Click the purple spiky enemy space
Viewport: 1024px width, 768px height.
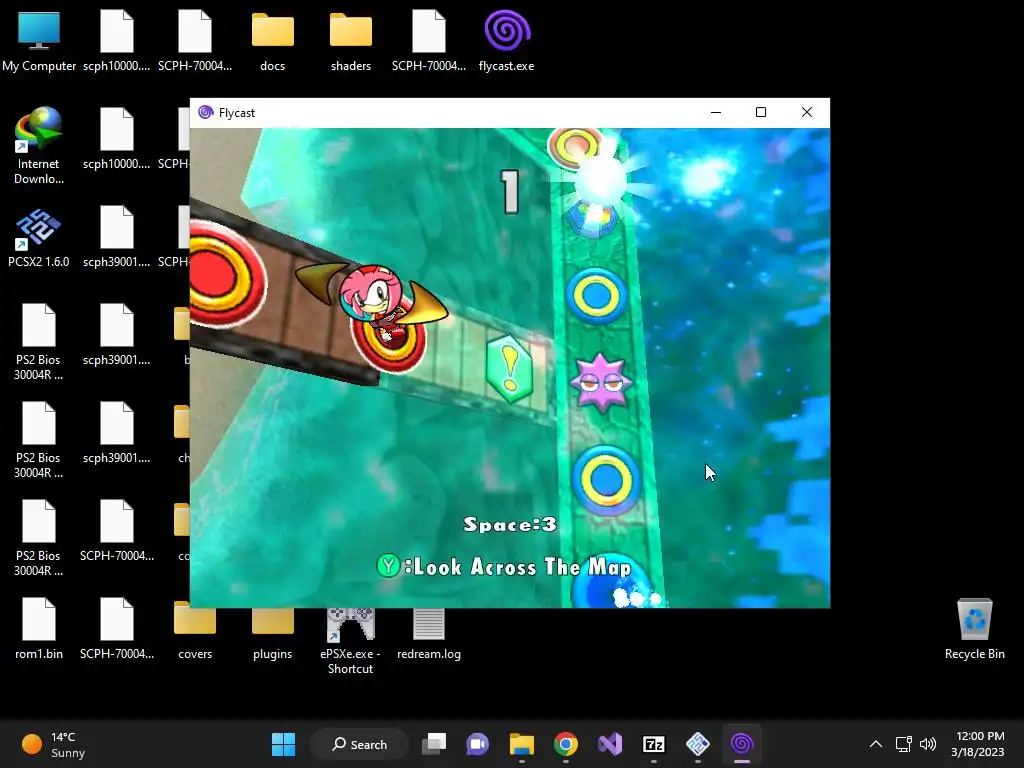click(x=601, y=383)
